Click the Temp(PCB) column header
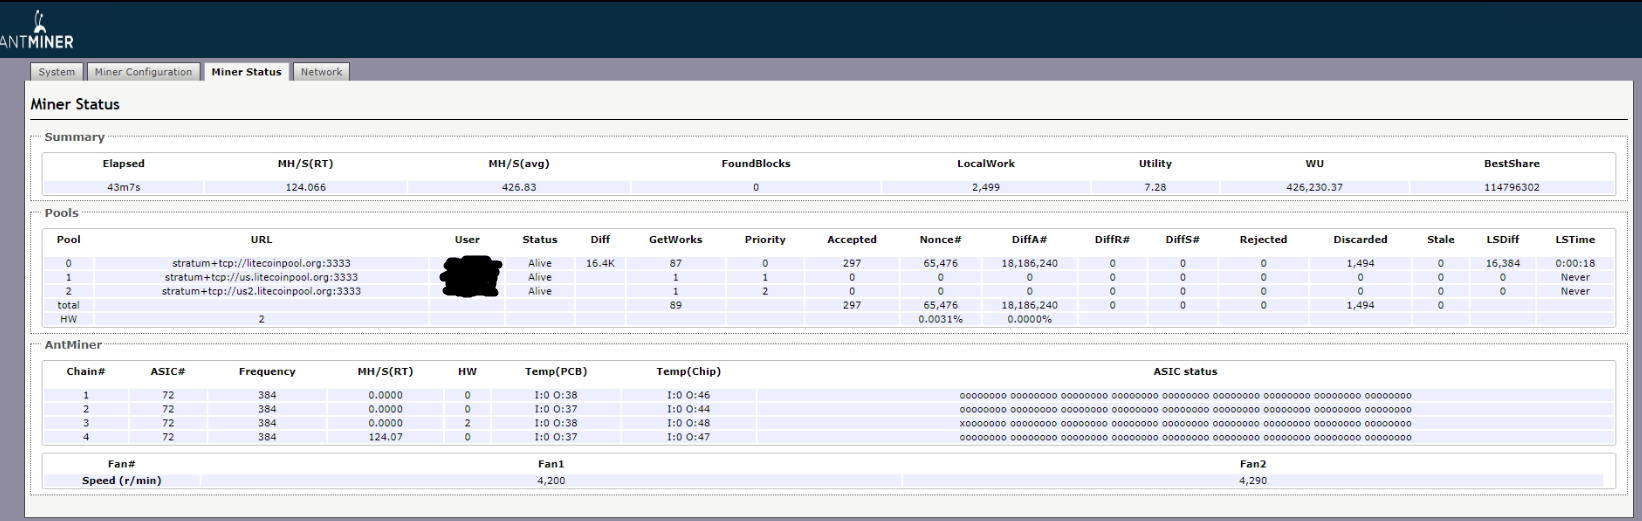This screenshot has height=521, width=1642. 556,372
